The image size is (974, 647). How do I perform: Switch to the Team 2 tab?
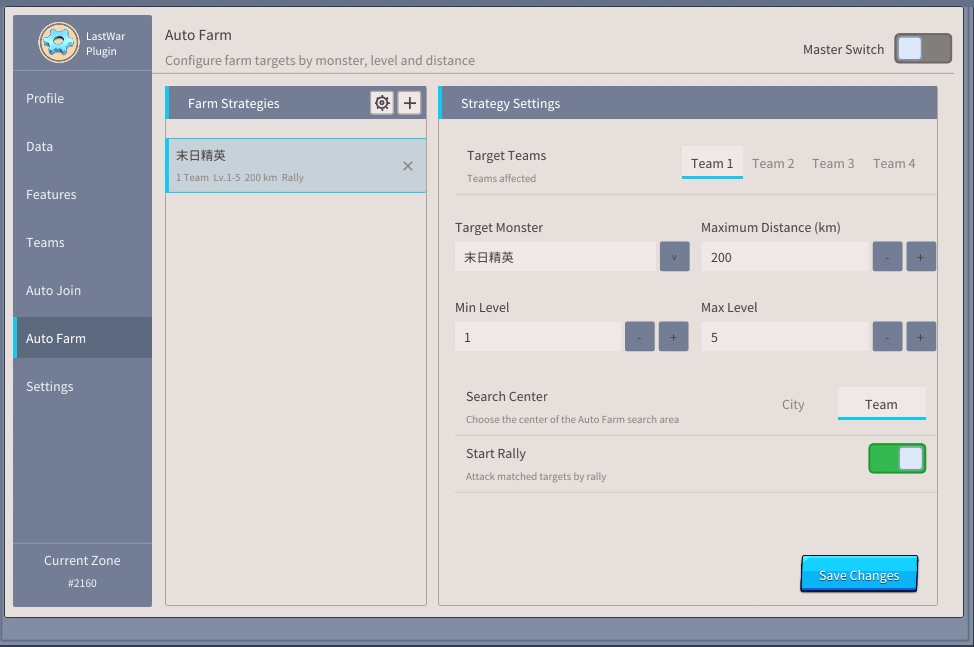coord(773,163)
